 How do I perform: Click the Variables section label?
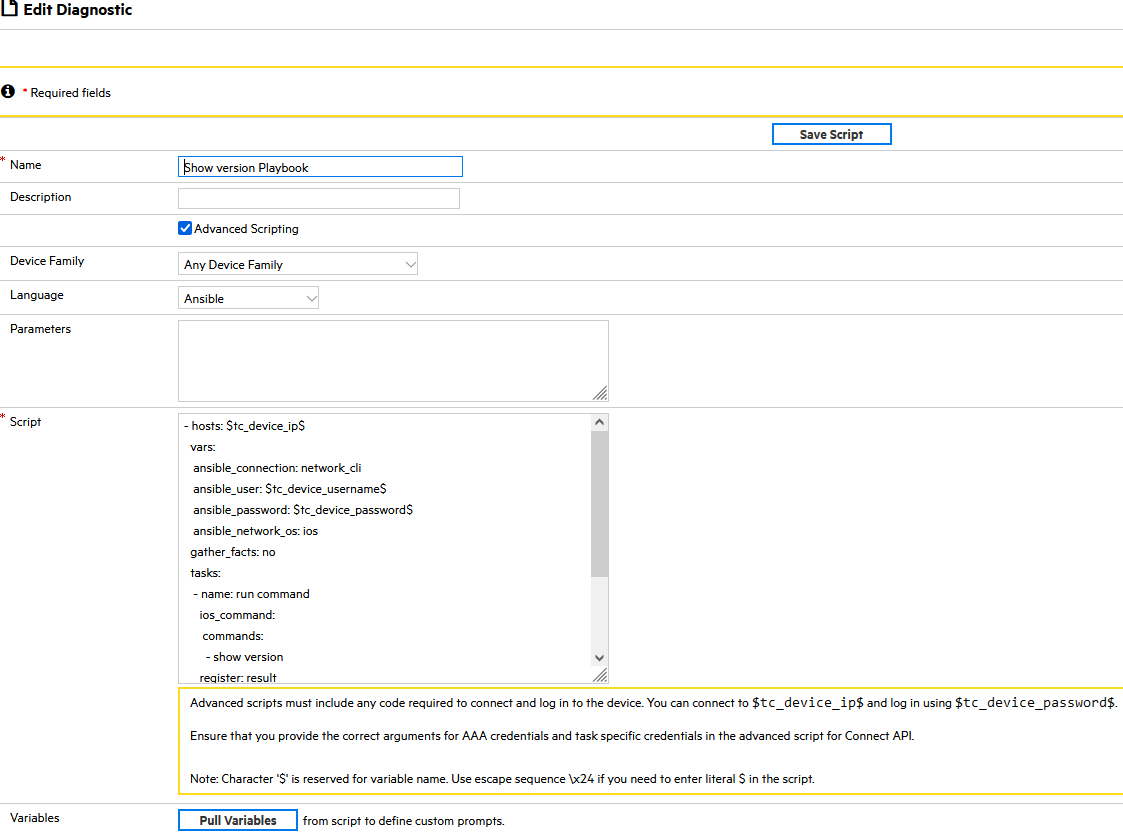click(x=32, y=817)
